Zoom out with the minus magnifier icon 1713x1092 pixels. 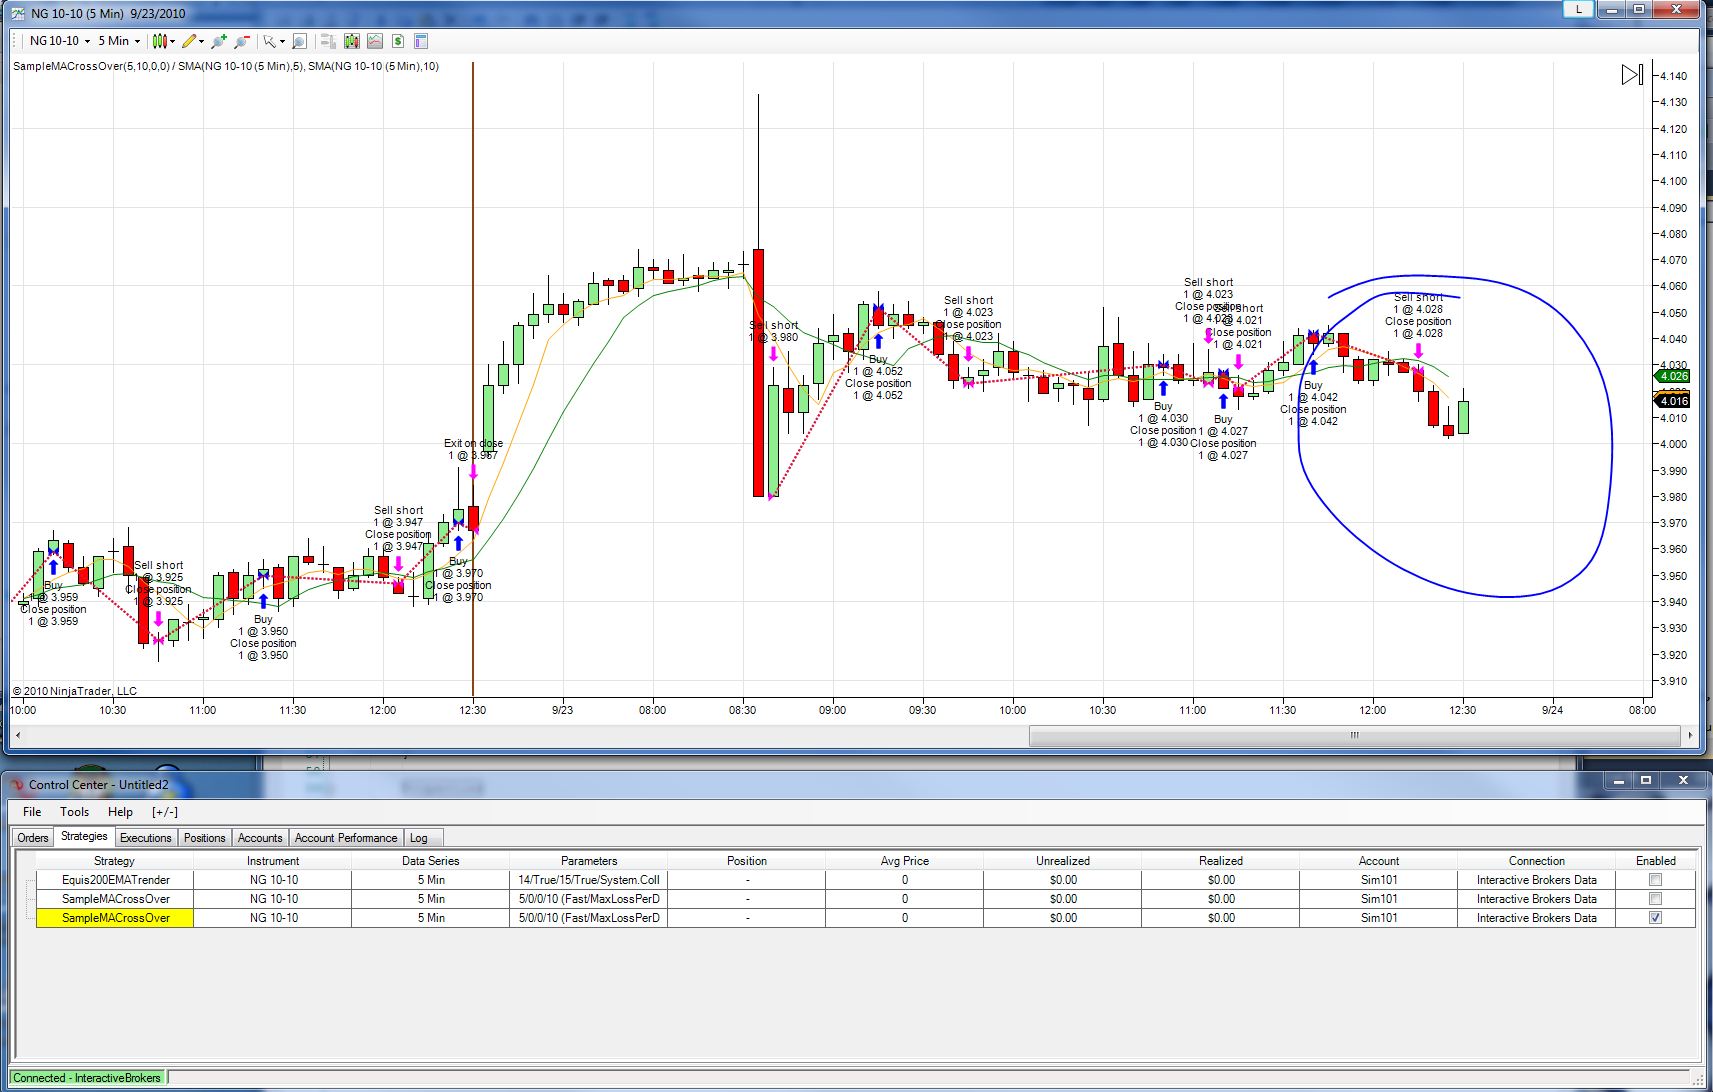tap(241, 41)
